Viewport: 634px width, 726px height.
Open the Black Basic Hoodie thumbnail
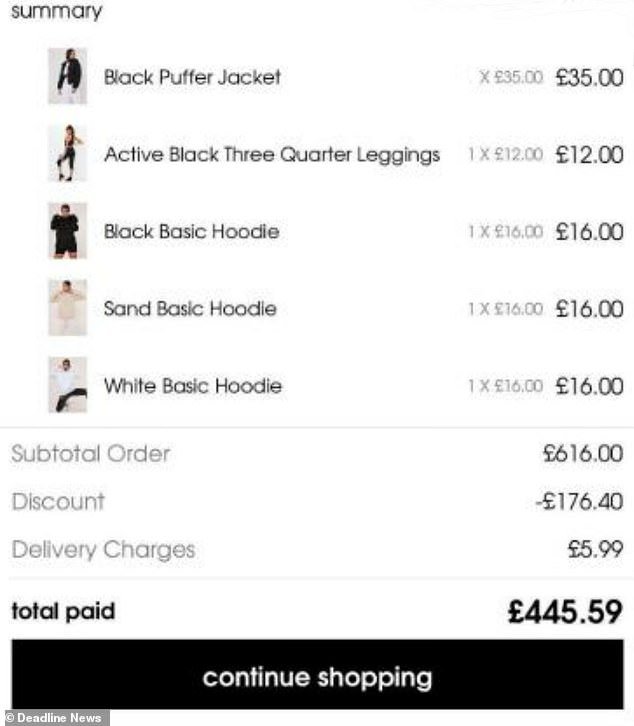point(68,231)
